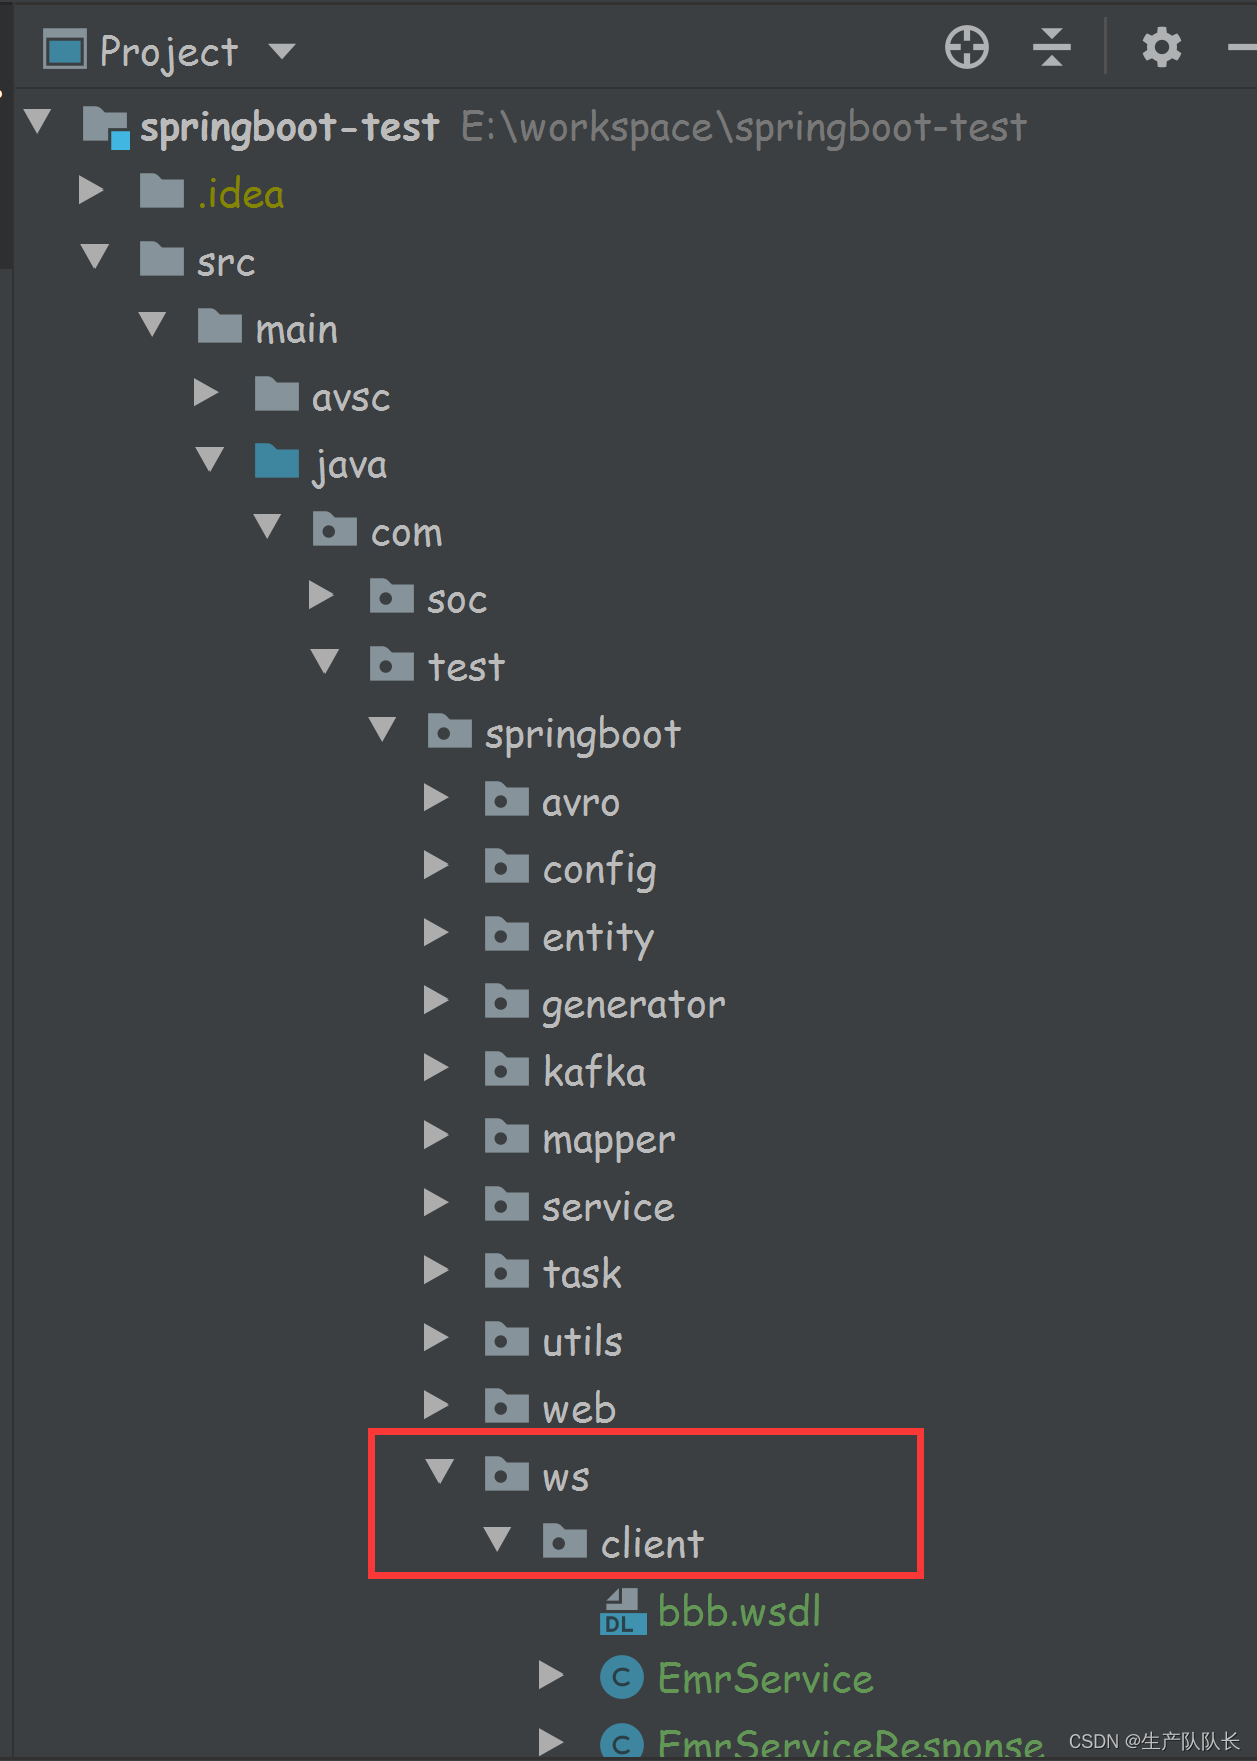This screenshot has width=1257, height=1761.
Task: Click the Hide panel icon at top right
Action: coord(1243,47)
